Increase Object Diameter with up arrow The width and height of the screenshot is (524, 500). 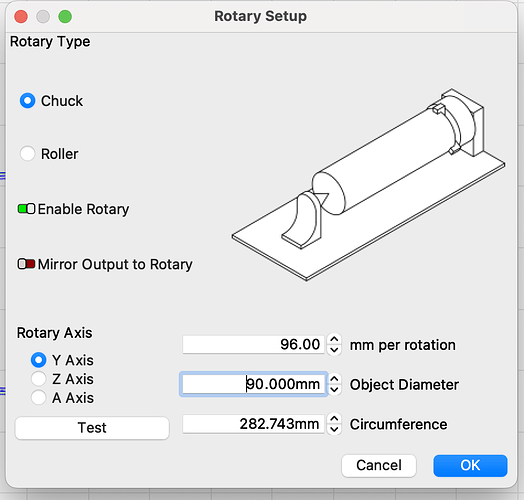point(334,379)
